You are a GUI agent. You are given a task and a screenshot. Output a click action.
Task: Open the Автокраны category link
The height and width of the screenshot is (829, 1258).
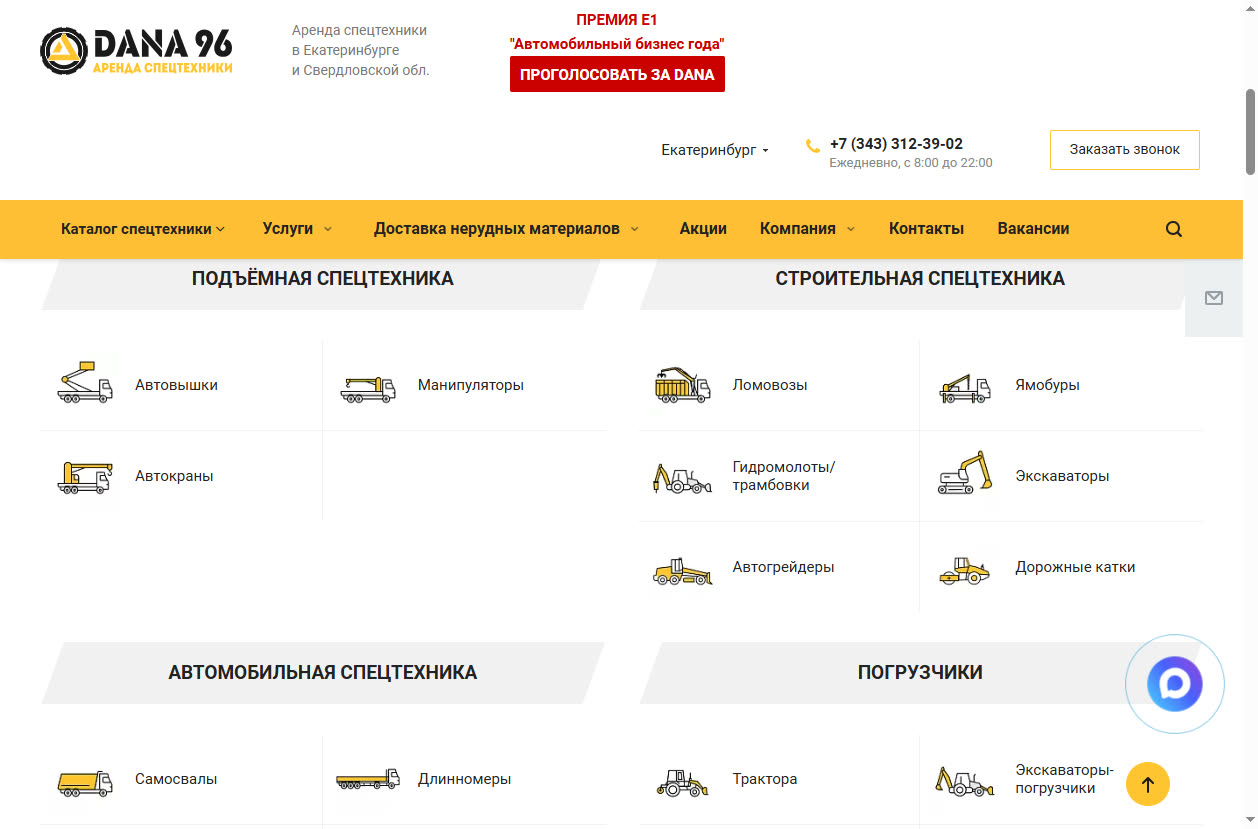tap(174, 476)
